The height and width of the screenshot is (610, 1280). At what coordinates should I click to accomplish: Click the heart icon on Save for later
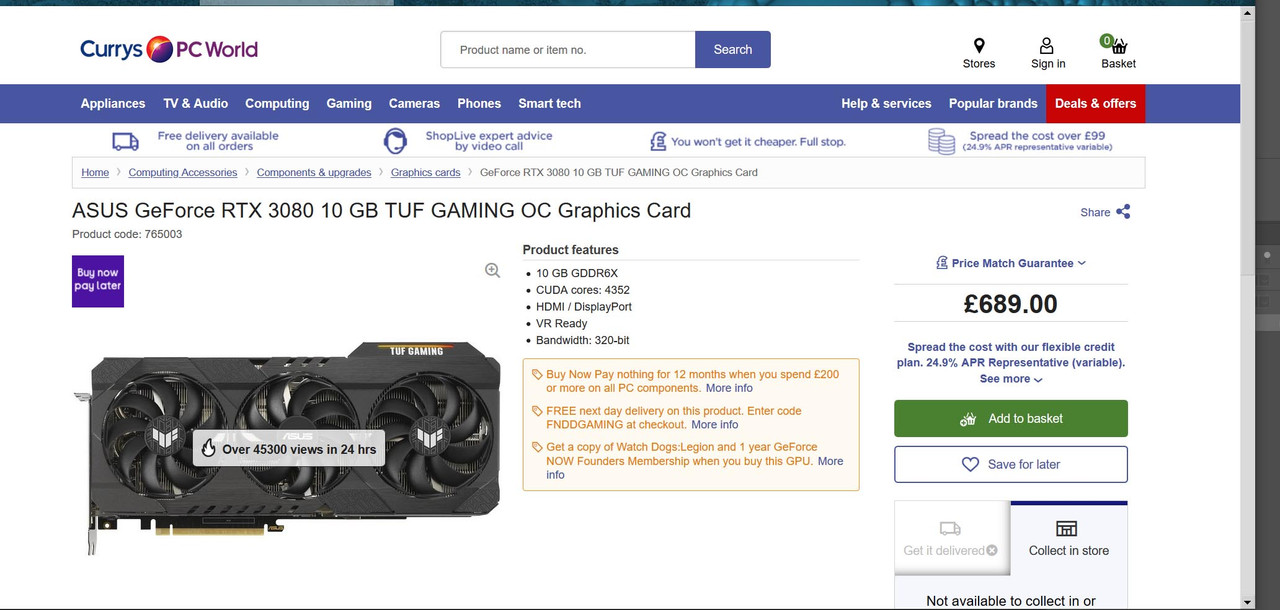click(x=970, y=465)
